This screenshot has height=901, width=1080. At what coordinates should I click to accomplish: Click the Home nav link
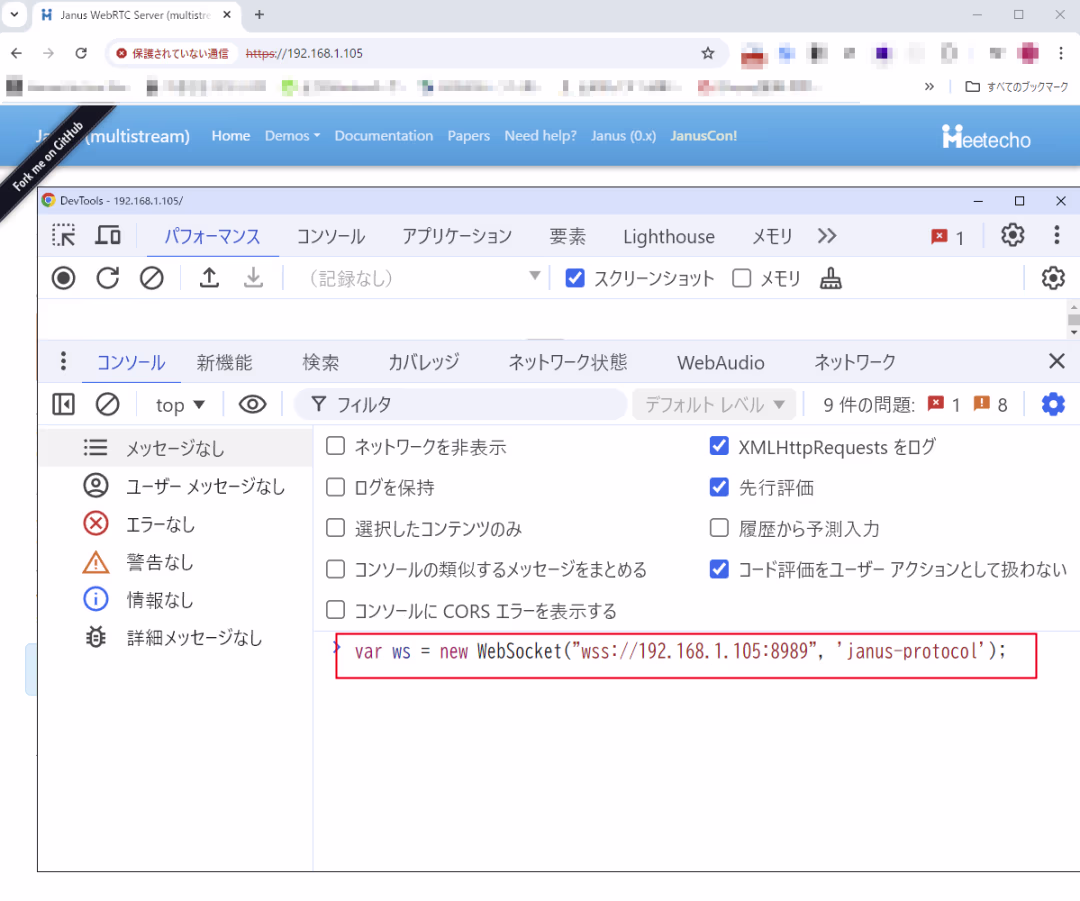231,136
